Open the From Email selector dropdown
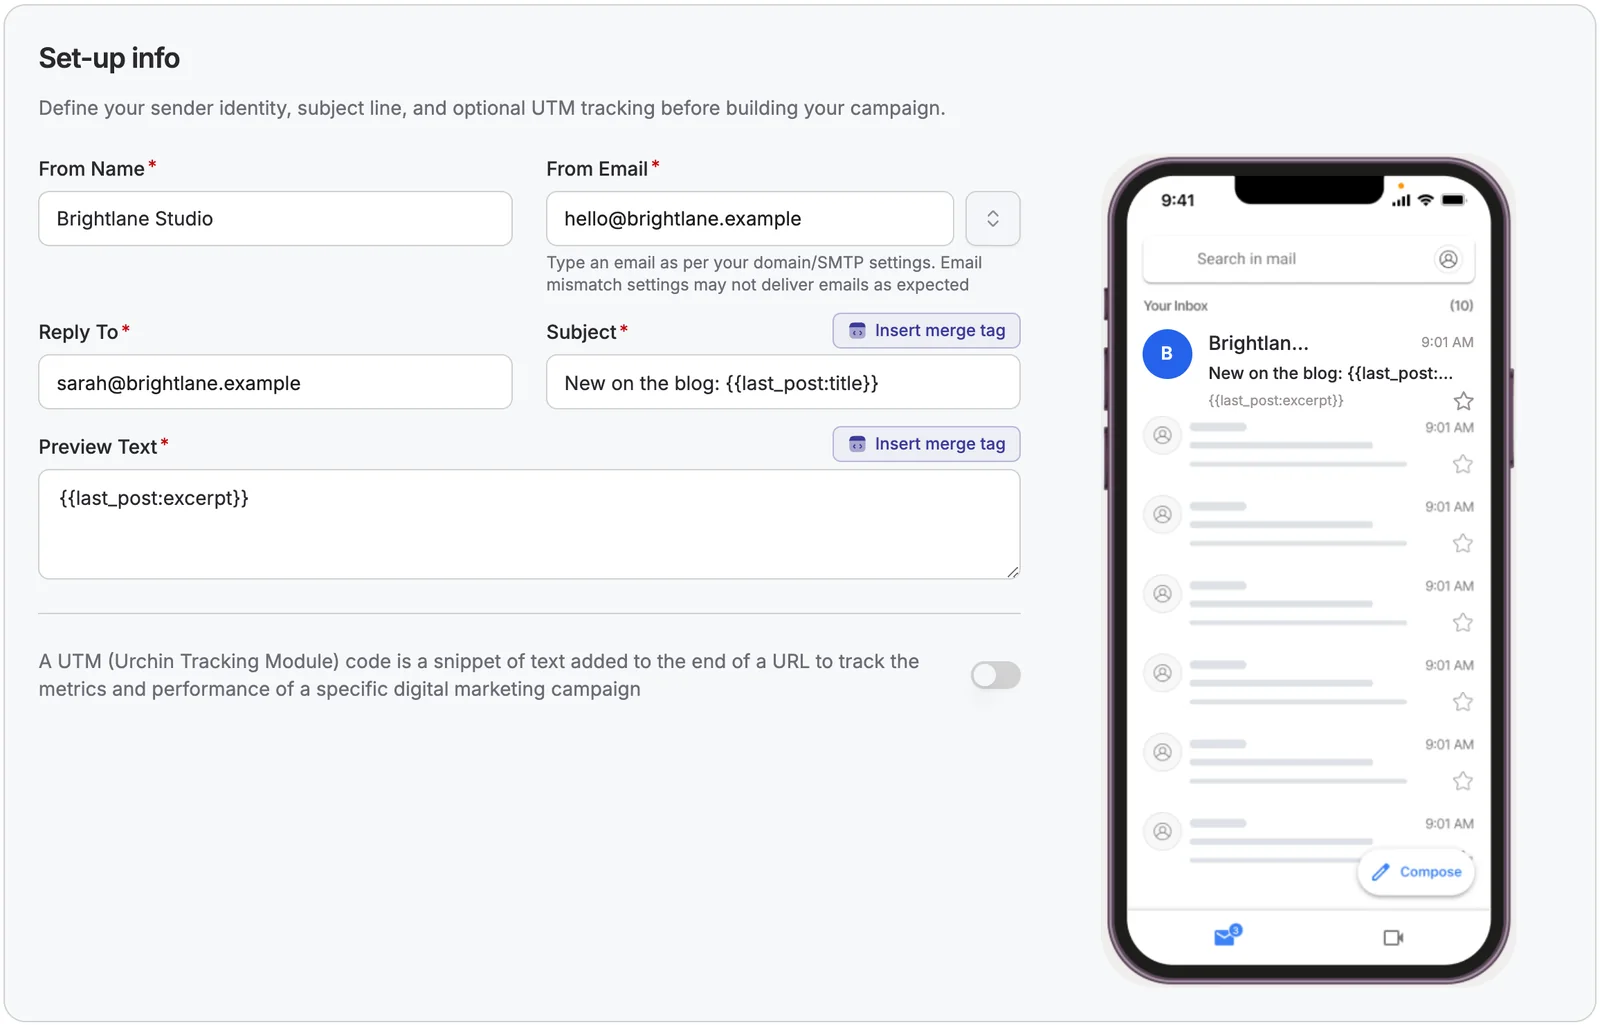The width and height of the screenshot is (1600, 1025). 992,218
